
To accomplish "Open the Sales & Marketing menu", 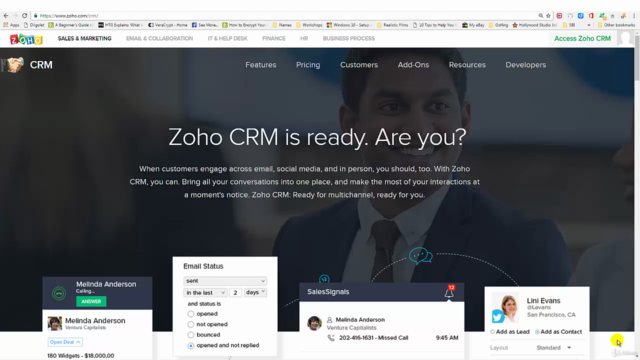I will 84,38.
